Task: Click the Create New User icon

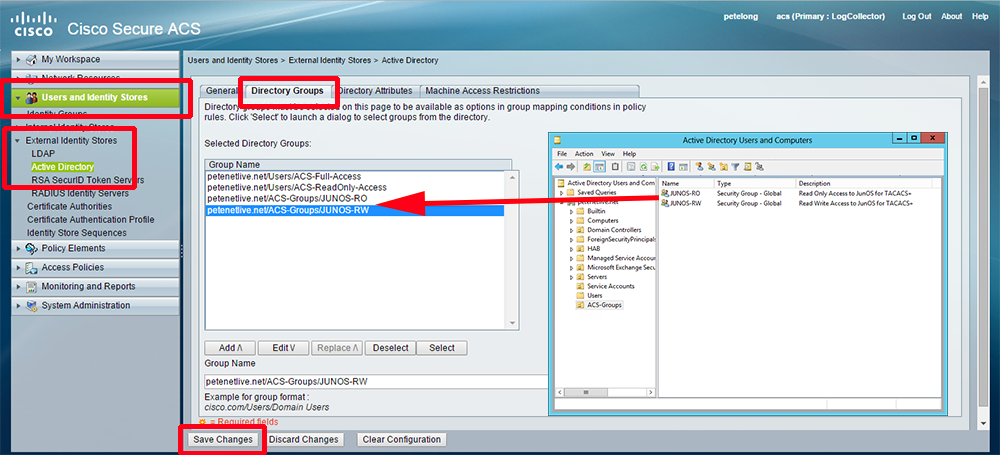Action: pyautogui.click(x=700, y=167)
